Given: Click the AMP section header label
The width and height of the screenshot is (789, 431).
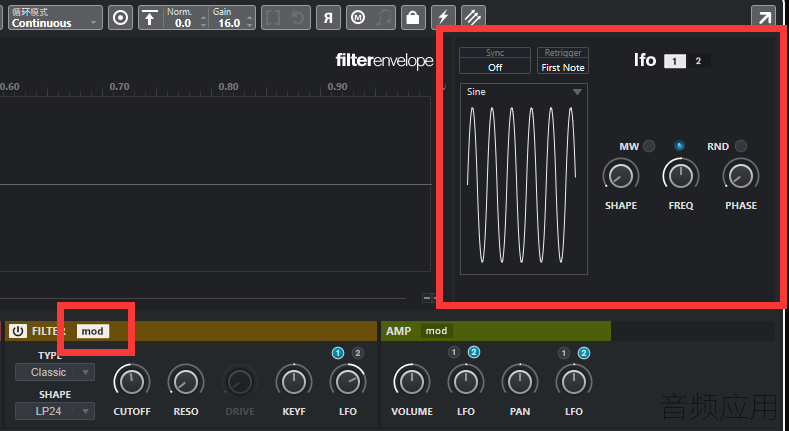Looking at the screenshot, I should pyautogui.click(x=399, y=331).
